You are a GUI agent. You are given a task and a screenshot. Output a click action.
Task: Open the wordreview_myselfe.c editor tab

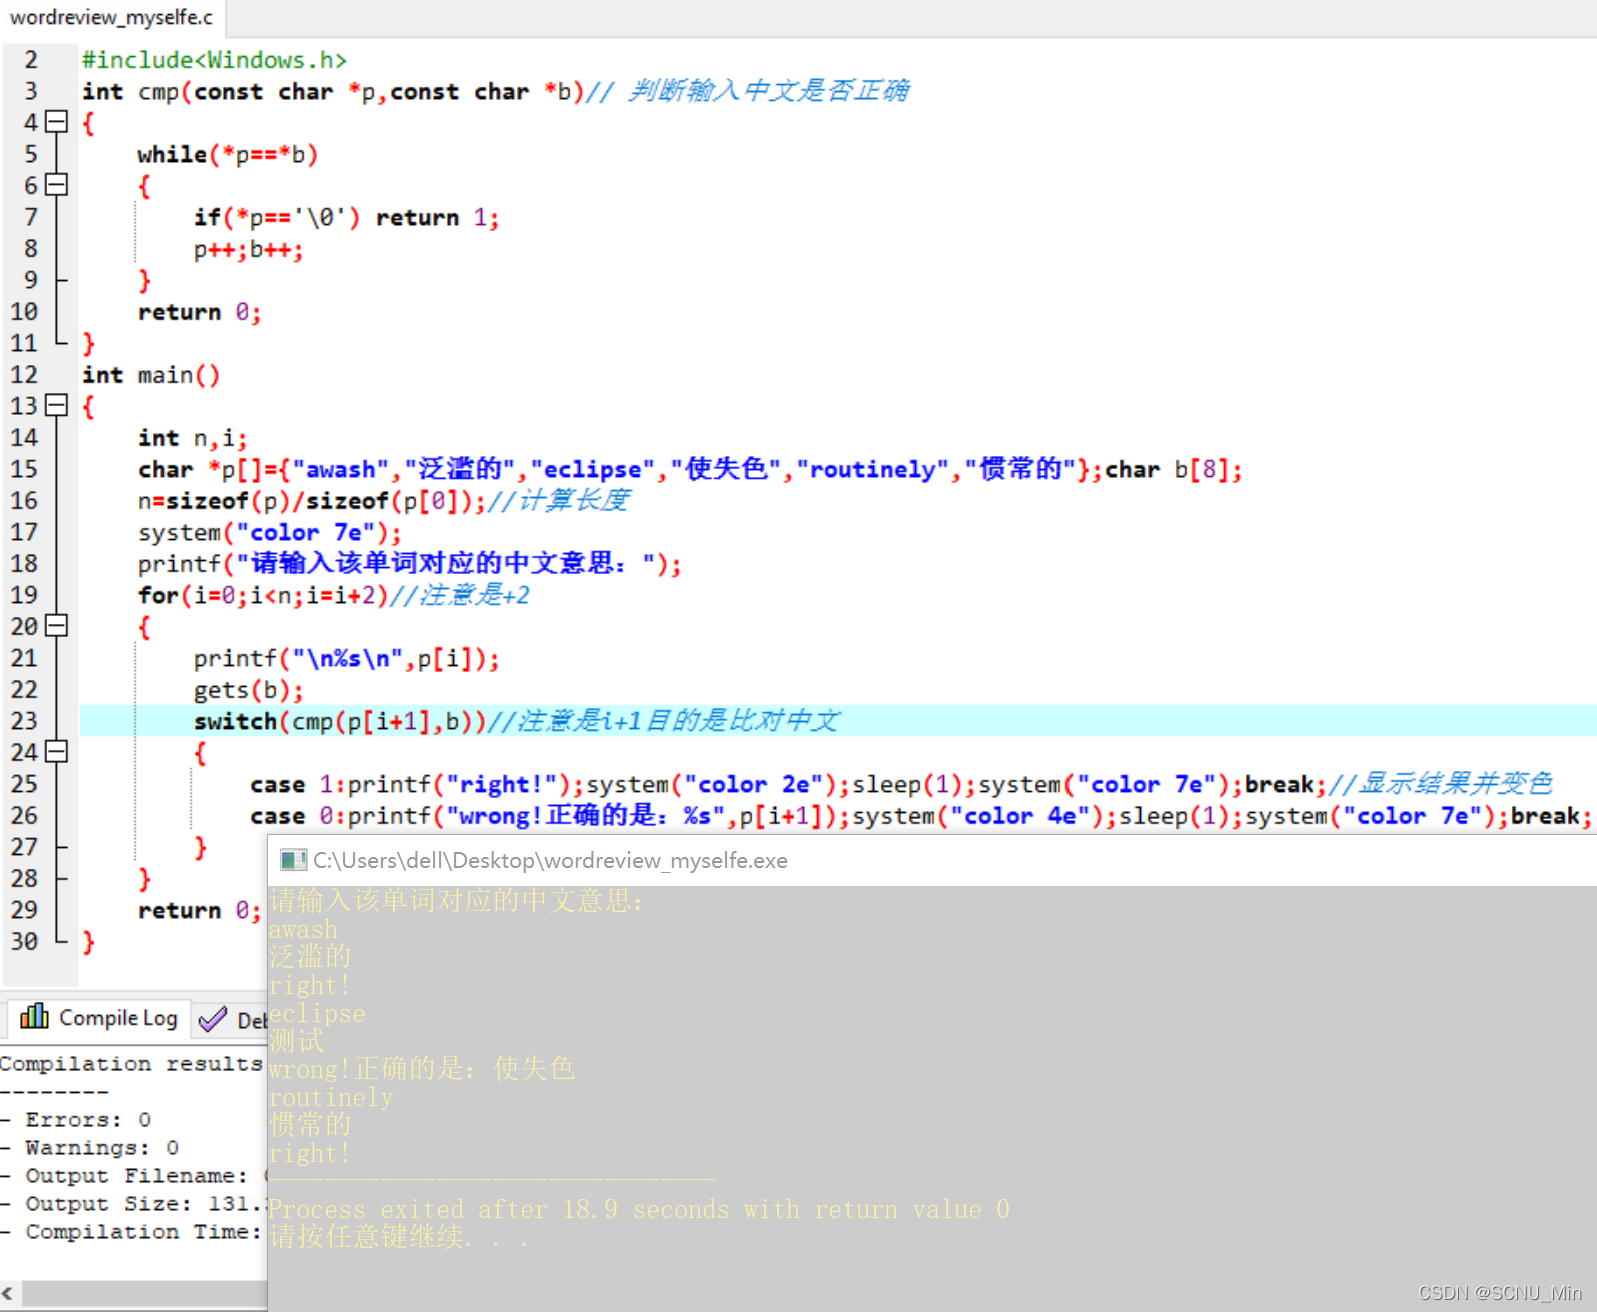pyautogui.click(x=111, y=17)
